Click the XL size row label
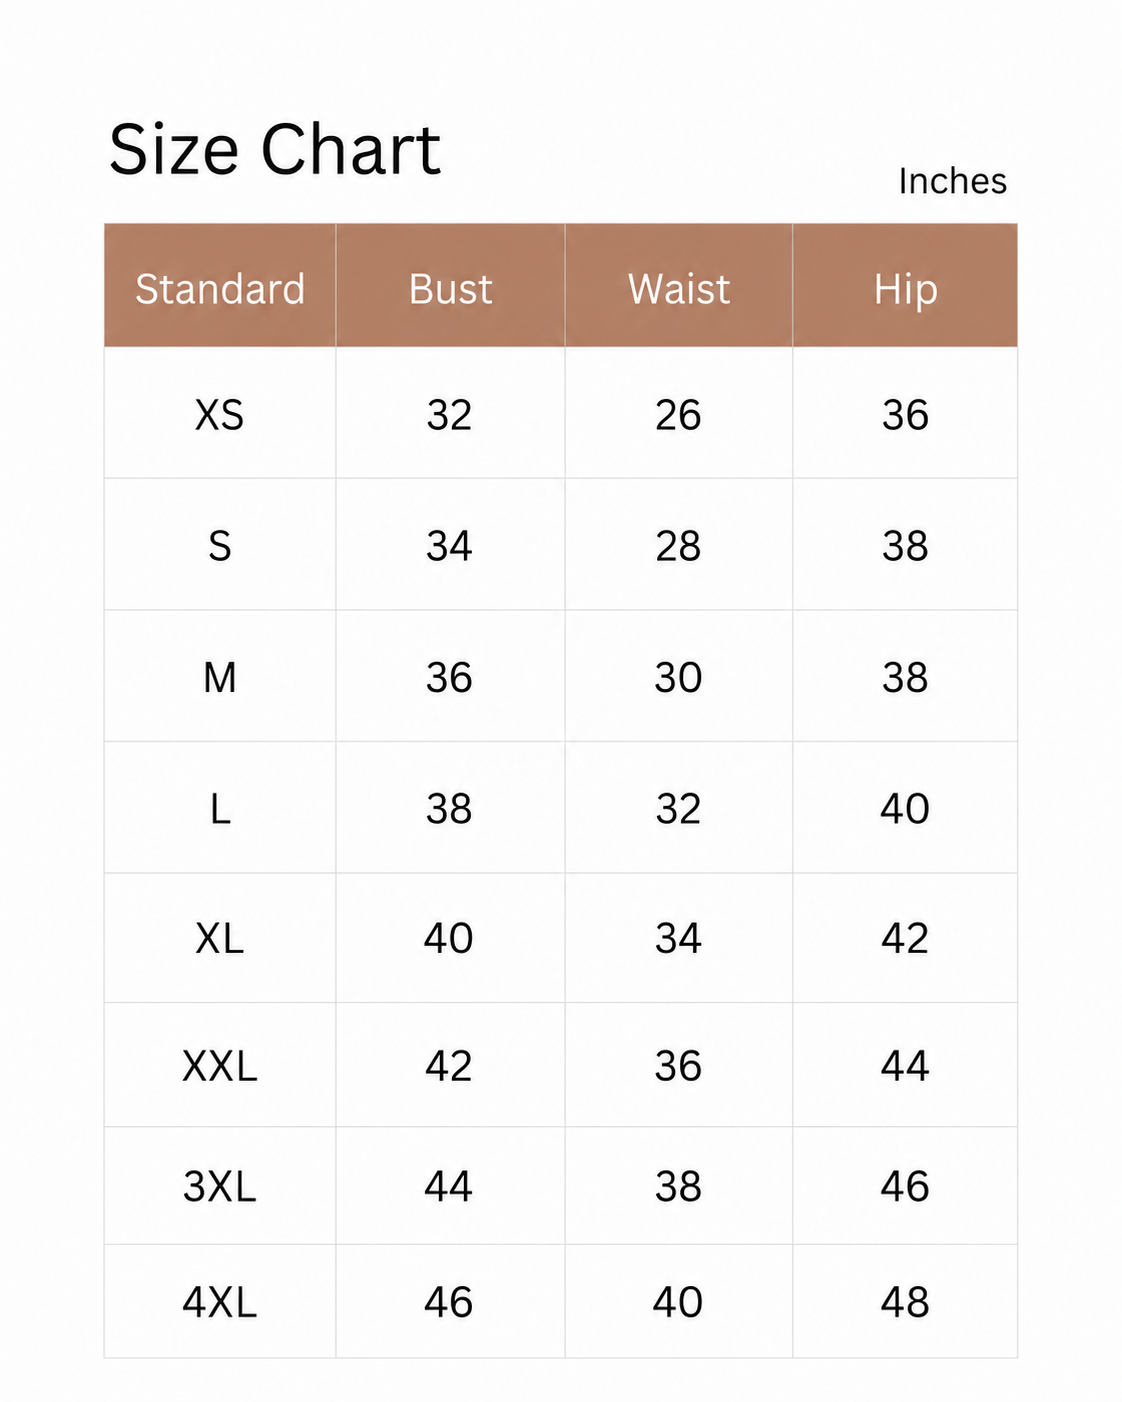1122x1402 pixels. pyautogui.click(x=220, y=939)
